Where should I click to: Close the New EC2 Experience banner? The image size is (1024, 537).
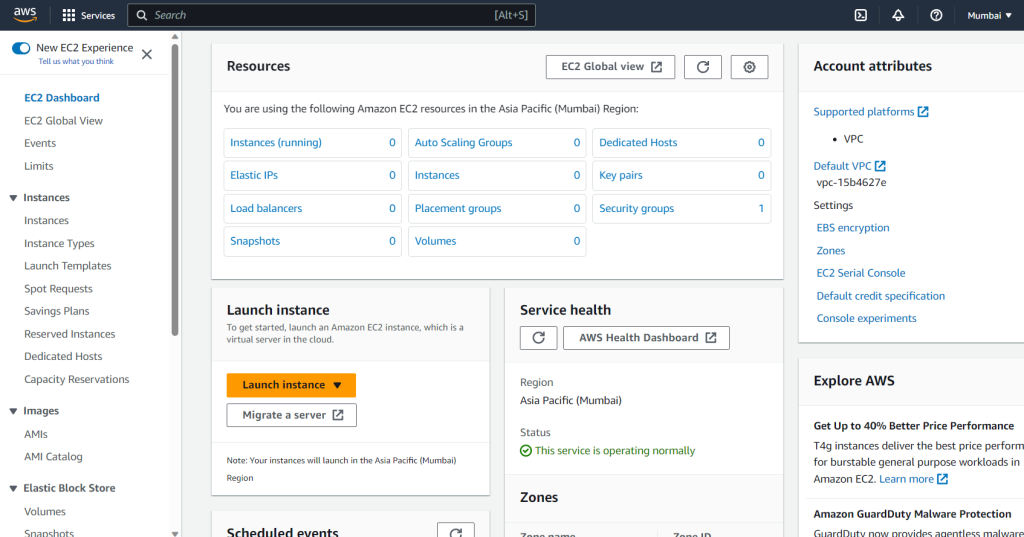click(147, 54)
